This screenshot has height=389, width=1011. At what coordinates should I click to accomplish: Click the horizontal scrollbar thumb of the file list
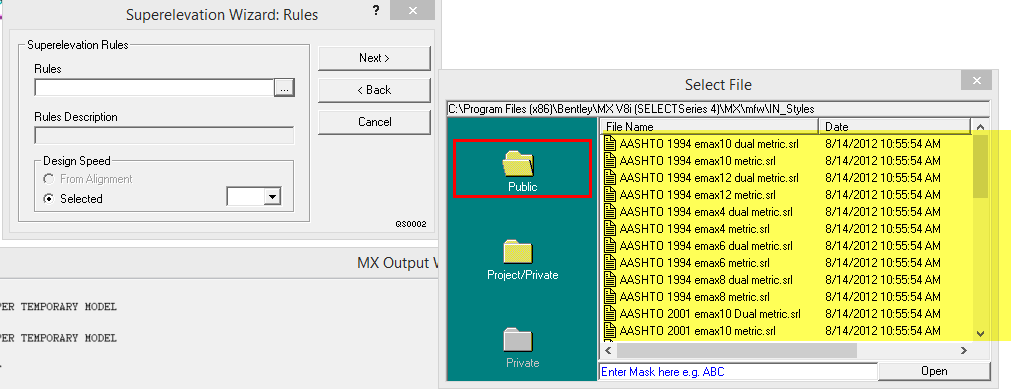[737, 350]
